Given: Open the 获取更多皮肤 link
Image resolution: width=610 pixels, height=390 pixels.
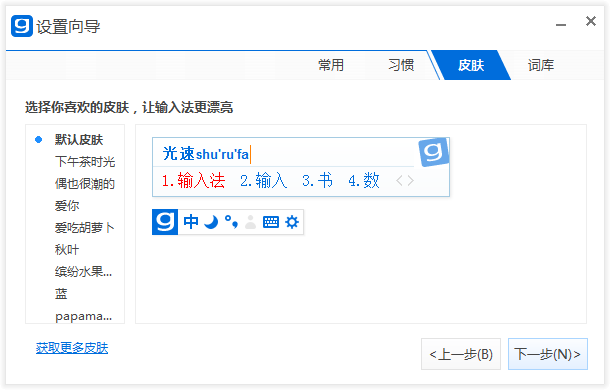Looking at the screenshot, I should [72, 348].
